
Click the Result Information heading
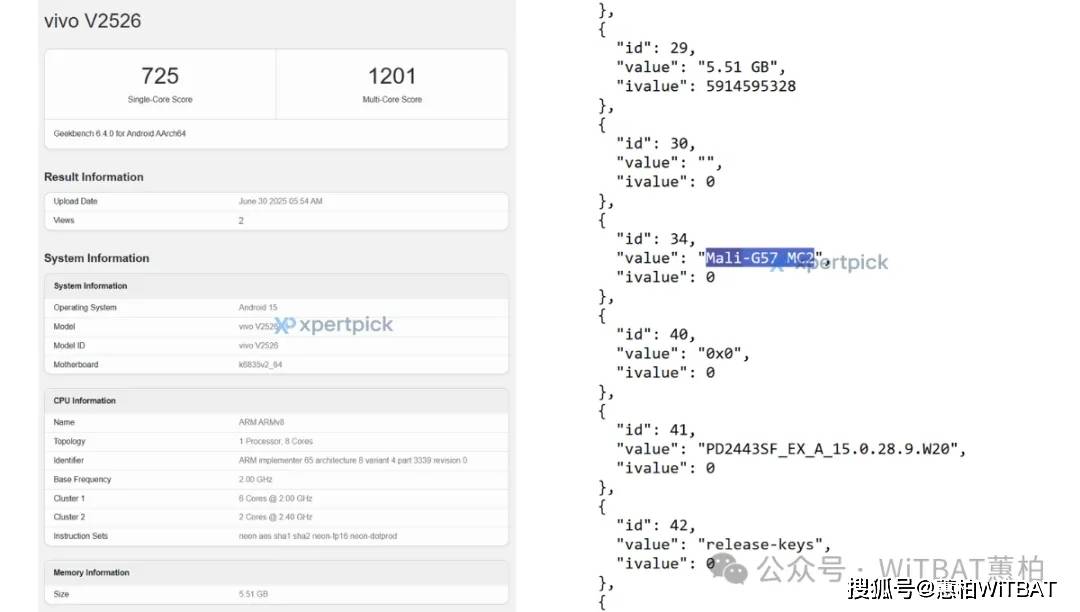click(94, 177)
